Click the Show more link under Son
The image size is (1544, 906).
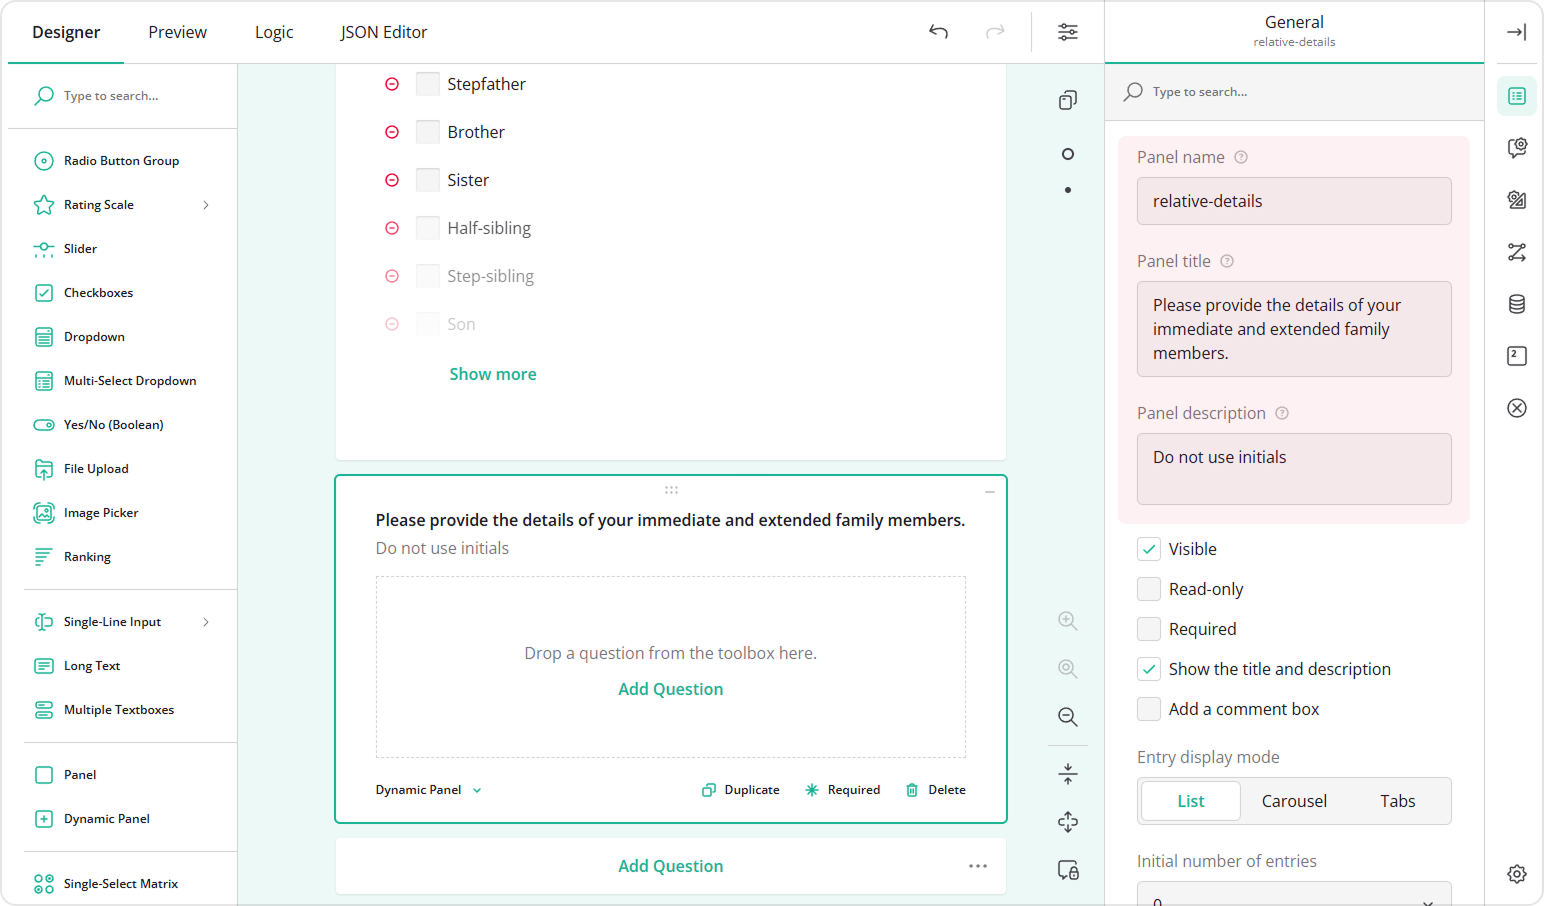[492, 373]
